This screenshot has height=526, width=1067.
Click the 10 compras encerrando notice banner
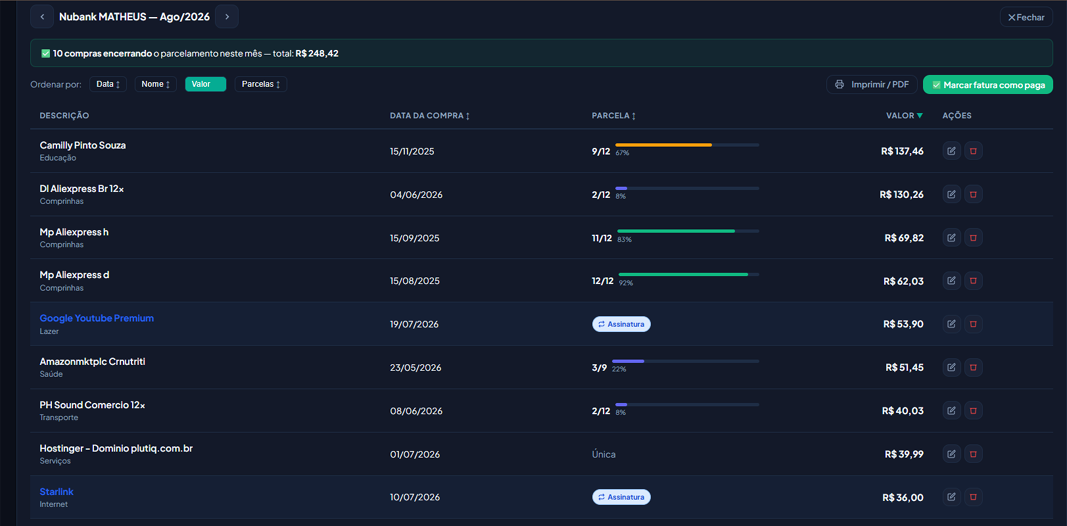(542, 53)
